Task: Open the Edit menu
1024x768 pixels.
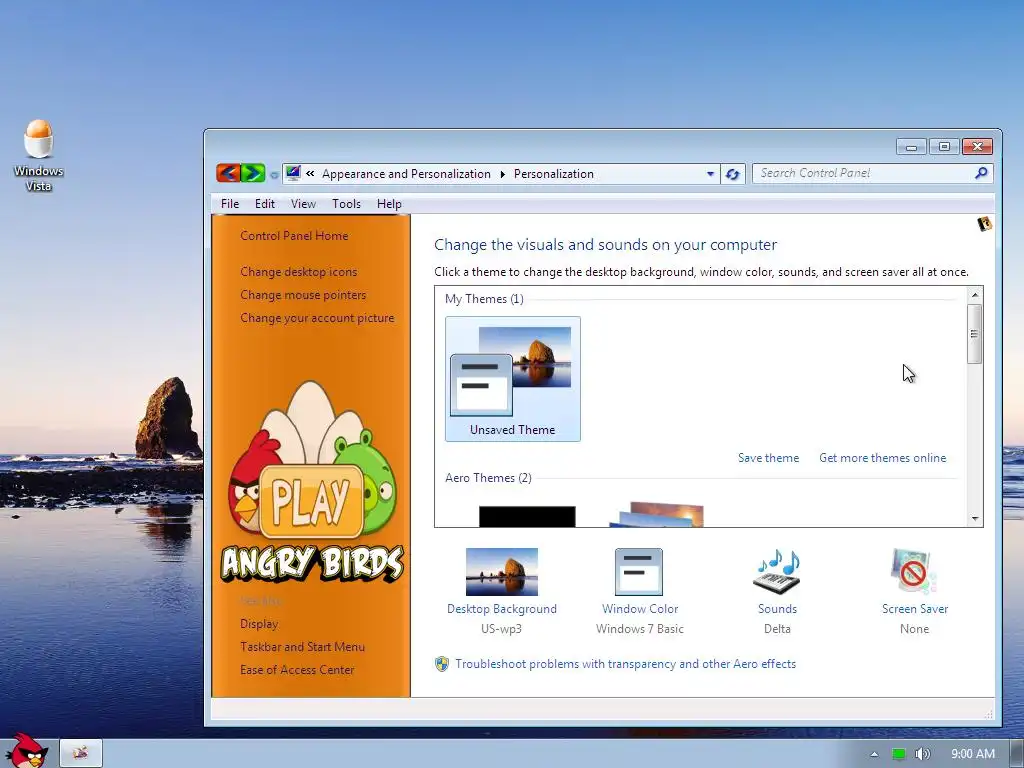Action: coord(264,204)
